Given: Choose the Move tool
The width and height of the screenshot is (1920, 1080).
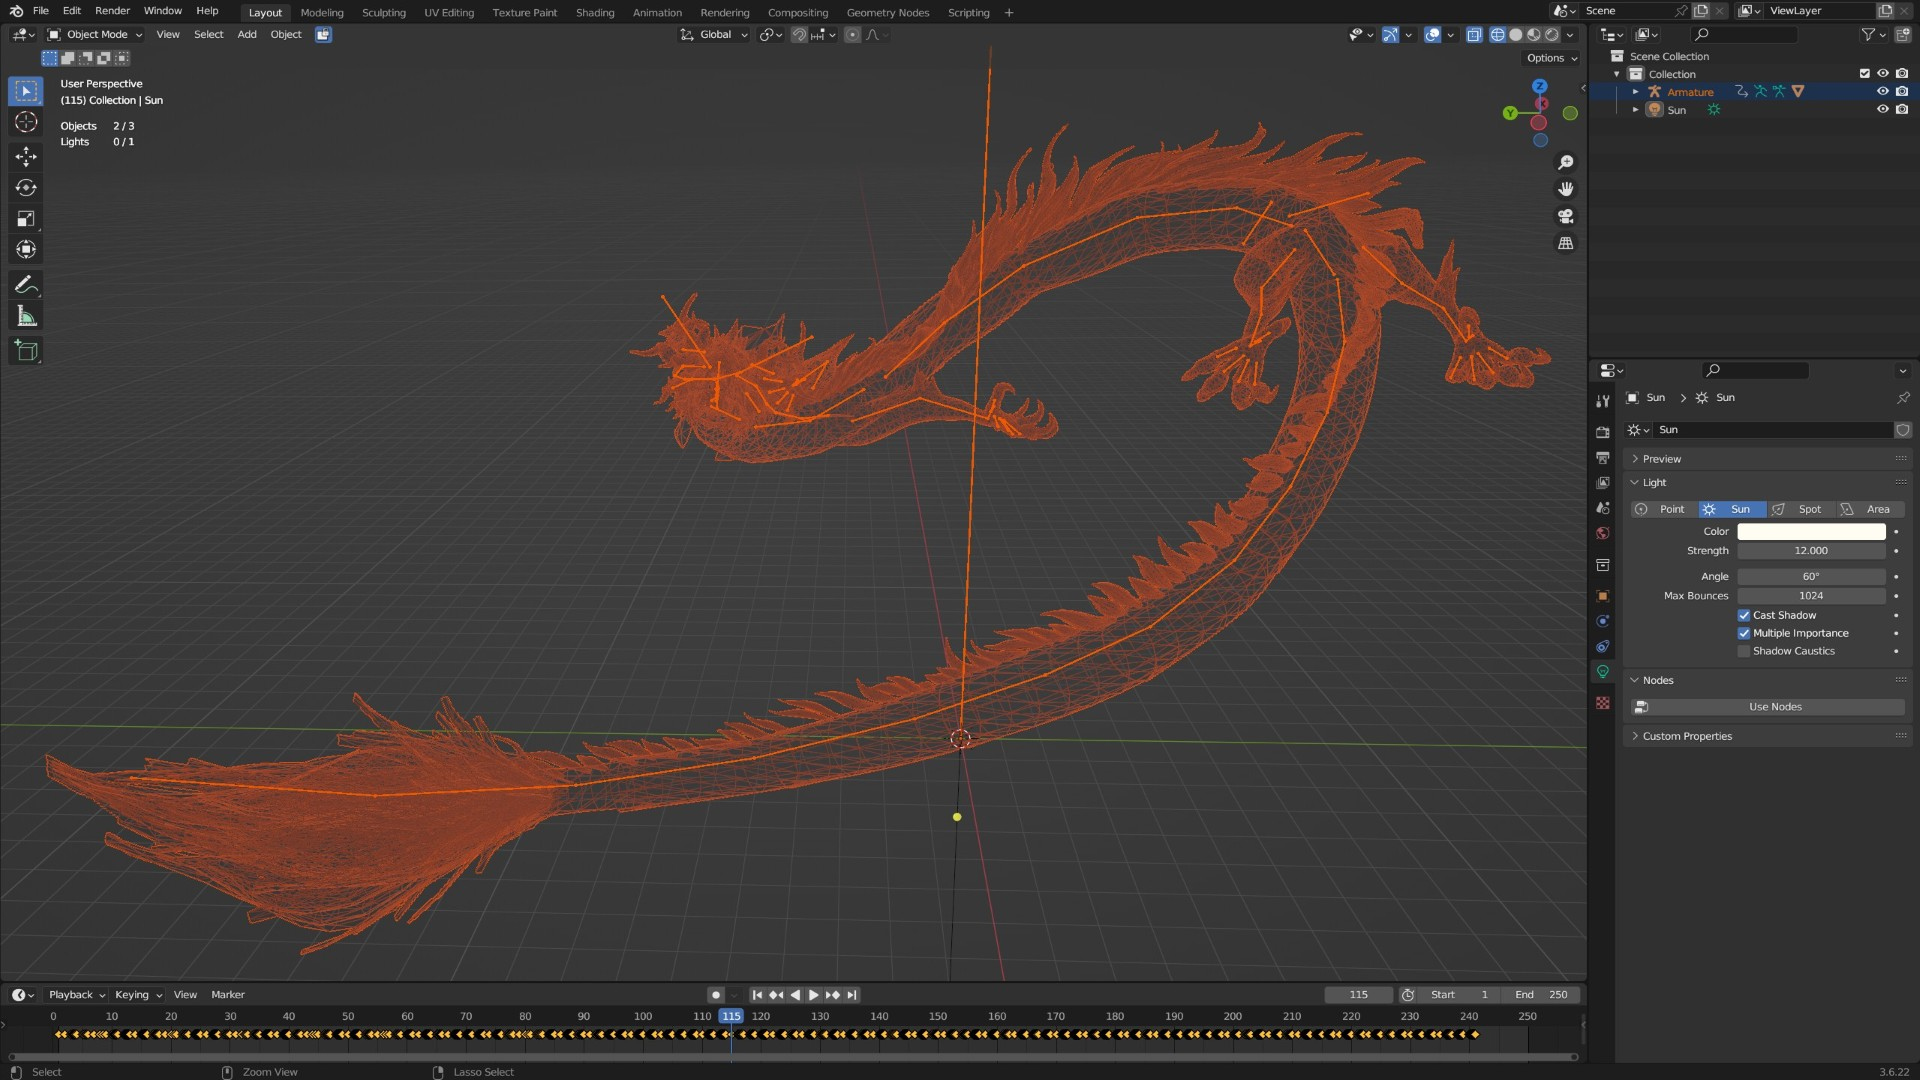Looking at the screenshot, I should [x=26, y=156].
